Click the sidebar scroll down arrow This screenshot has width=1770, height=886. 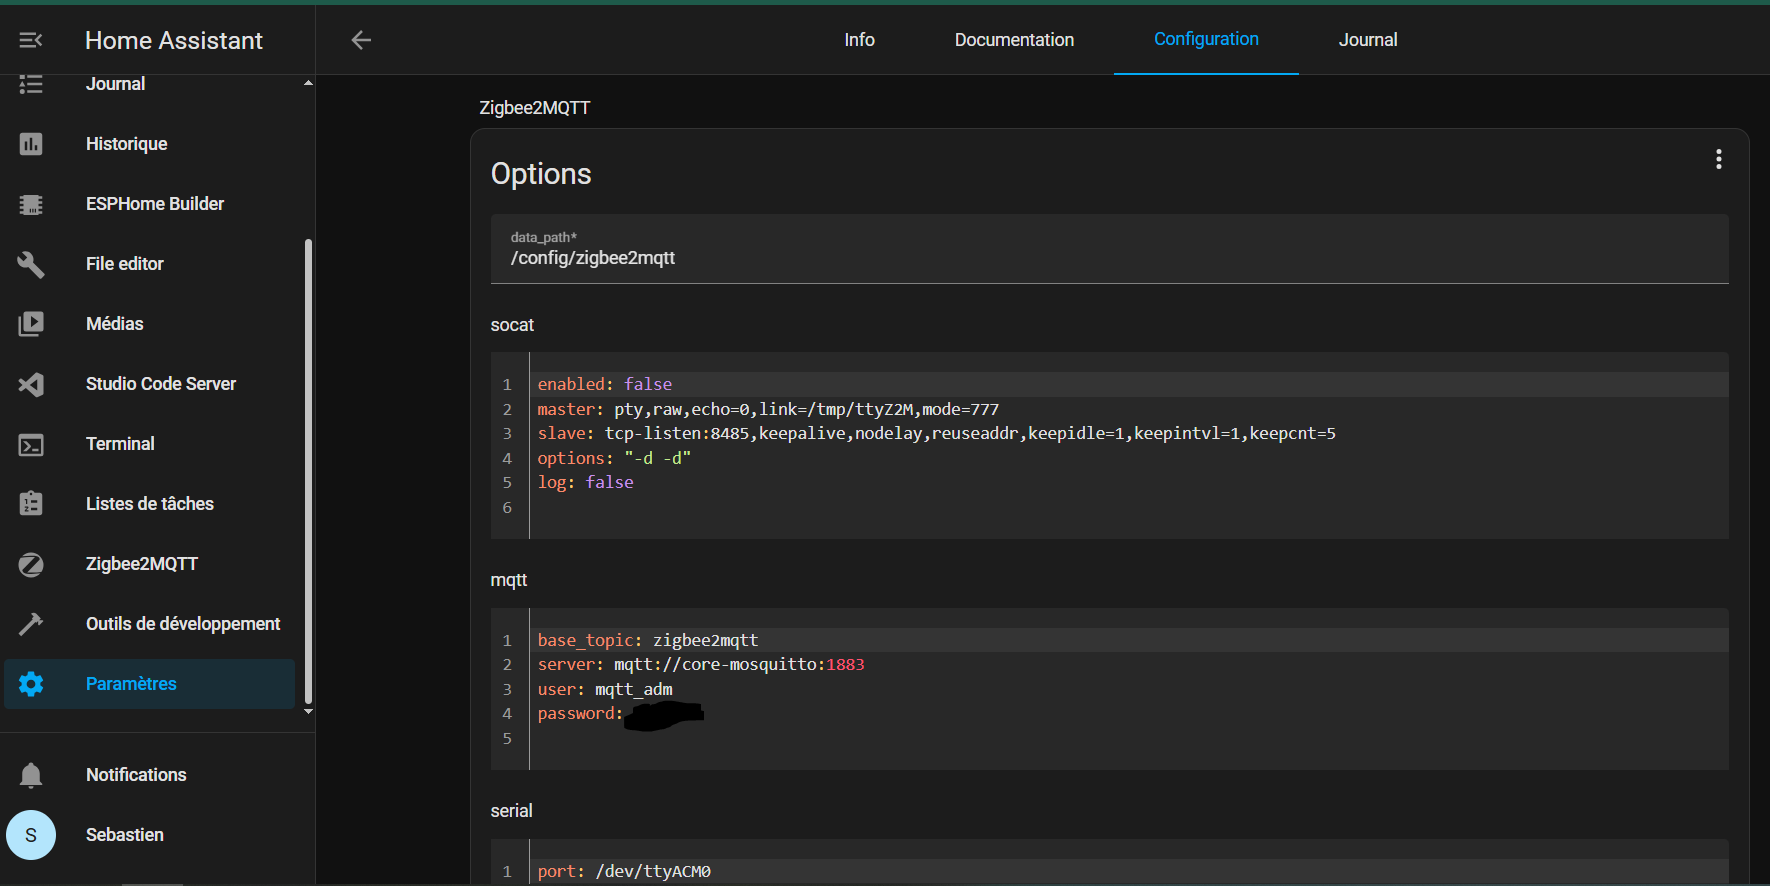[308, 711]
